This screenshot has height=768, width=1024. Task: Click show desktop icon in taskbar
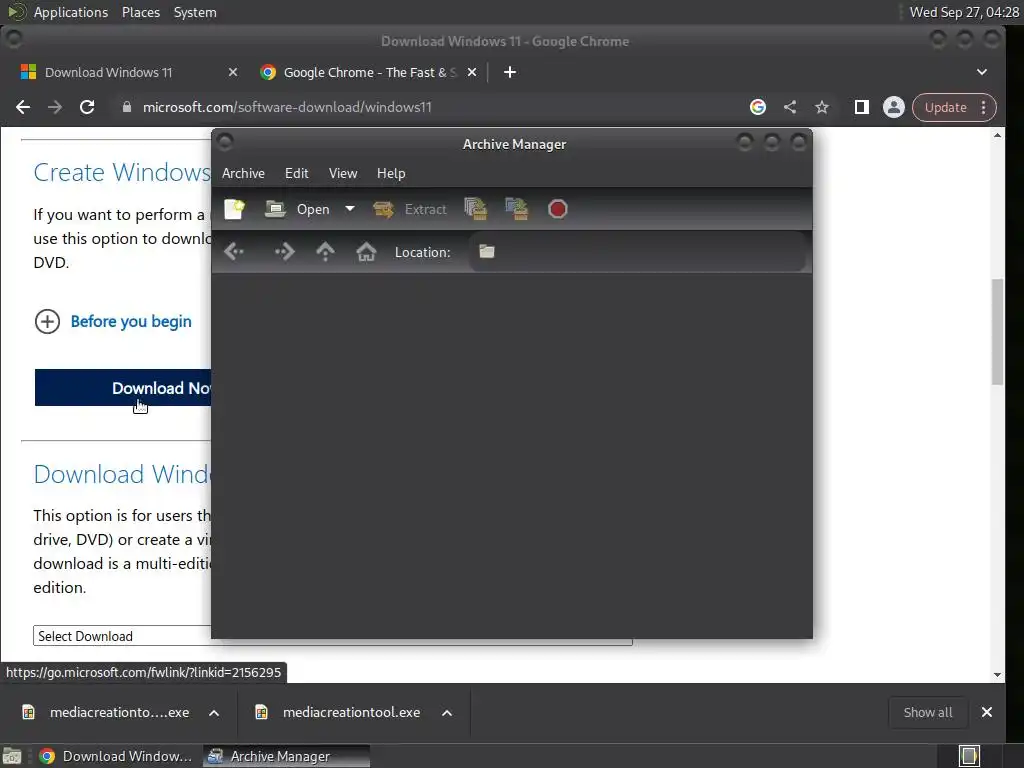[x=12, y=756]
